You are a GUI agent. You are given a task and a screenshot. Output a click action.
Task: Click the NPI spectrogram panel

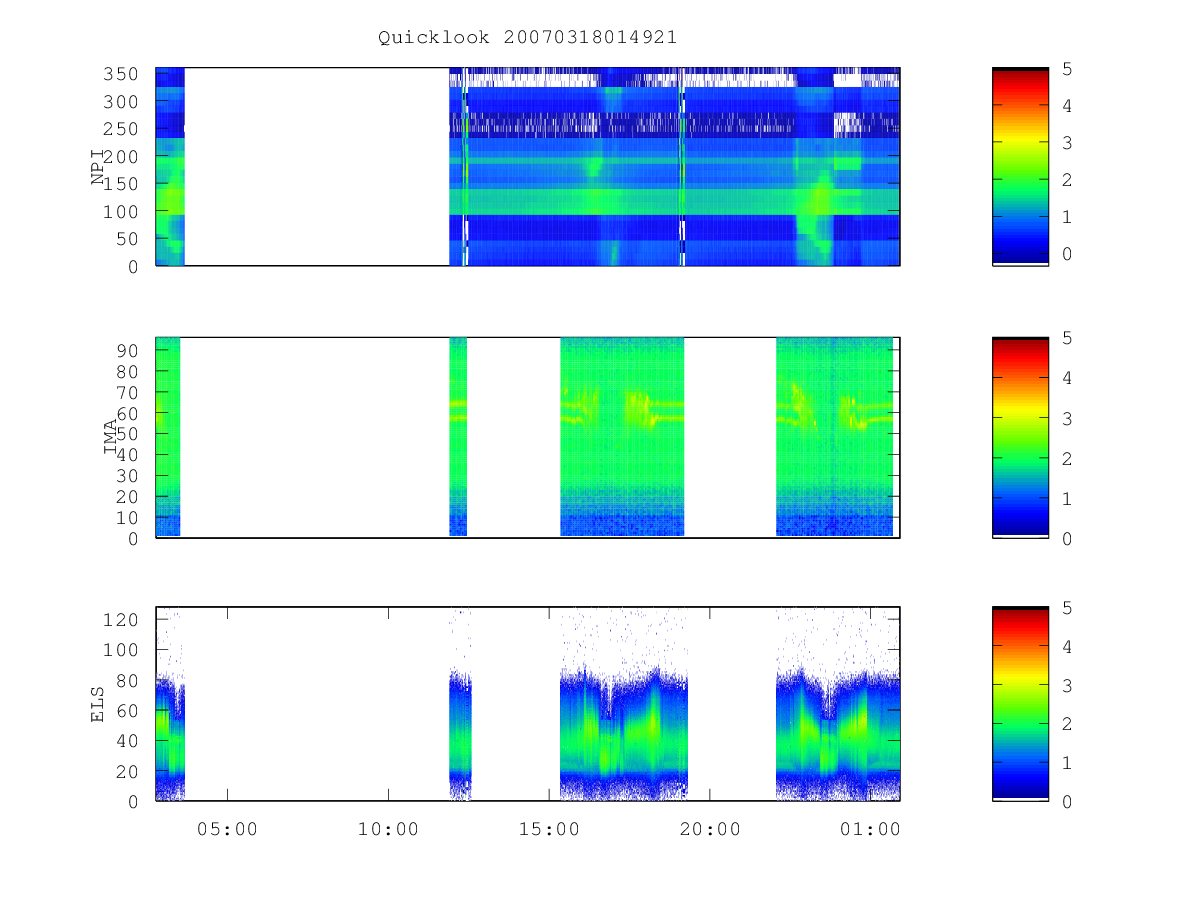point(528,166)
